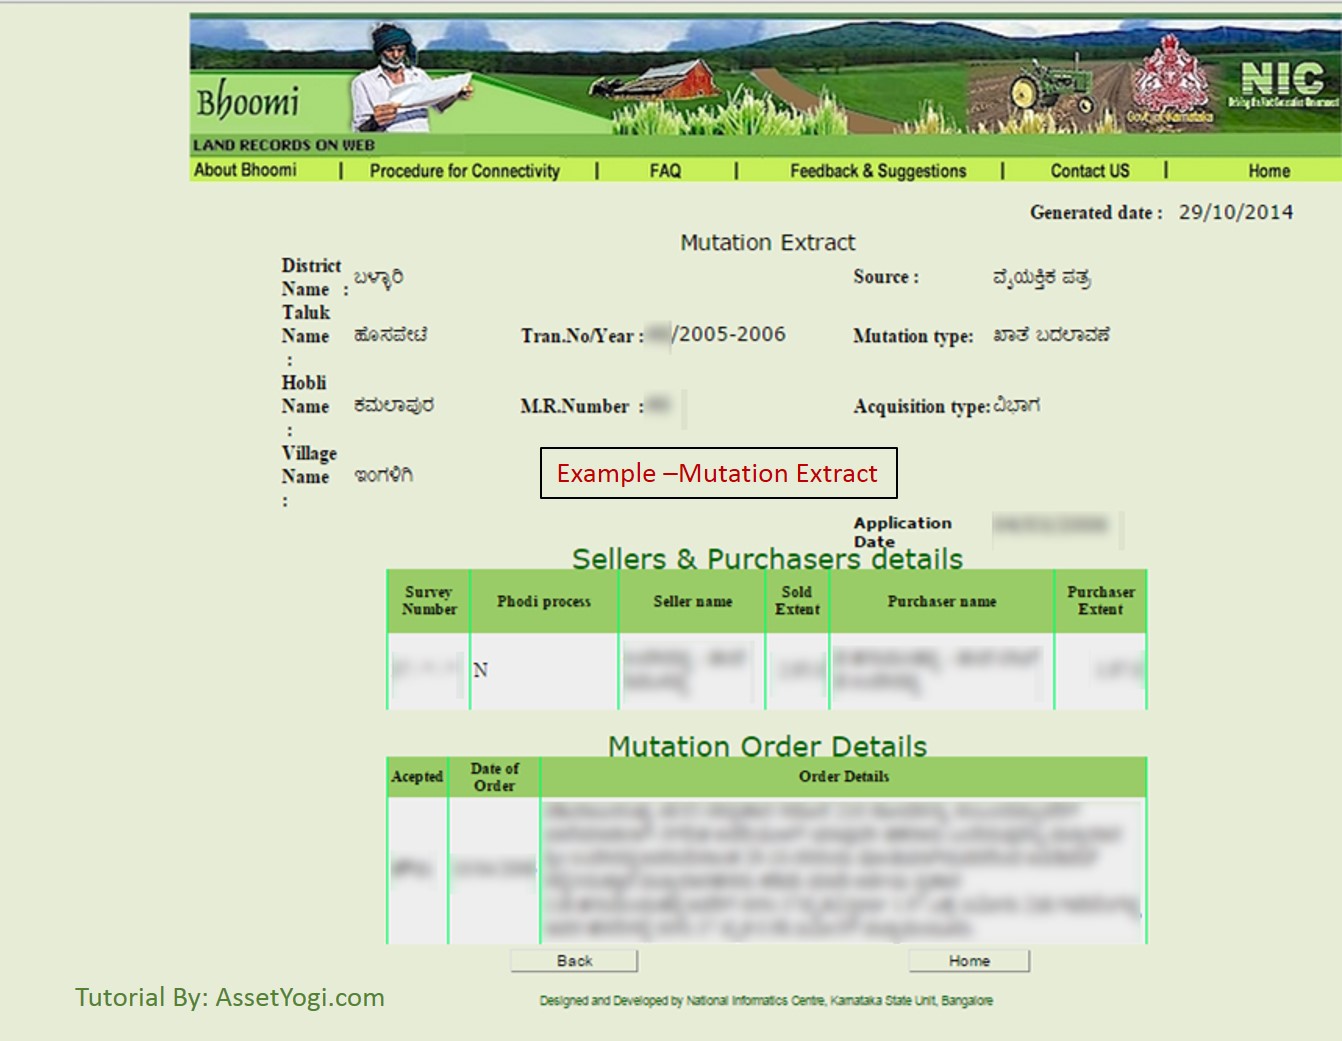
Task: Click the Bhoomi logo
Action: pyautogui.click(x=247, y=100)
